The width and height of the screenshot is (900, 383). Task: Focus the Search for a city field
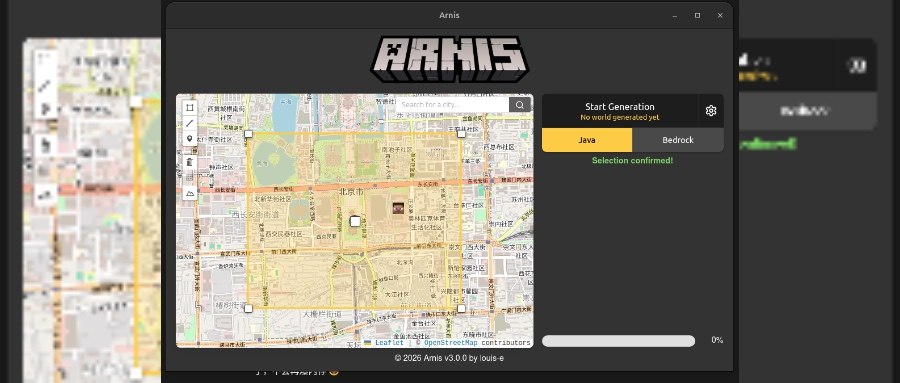(453, 105)
